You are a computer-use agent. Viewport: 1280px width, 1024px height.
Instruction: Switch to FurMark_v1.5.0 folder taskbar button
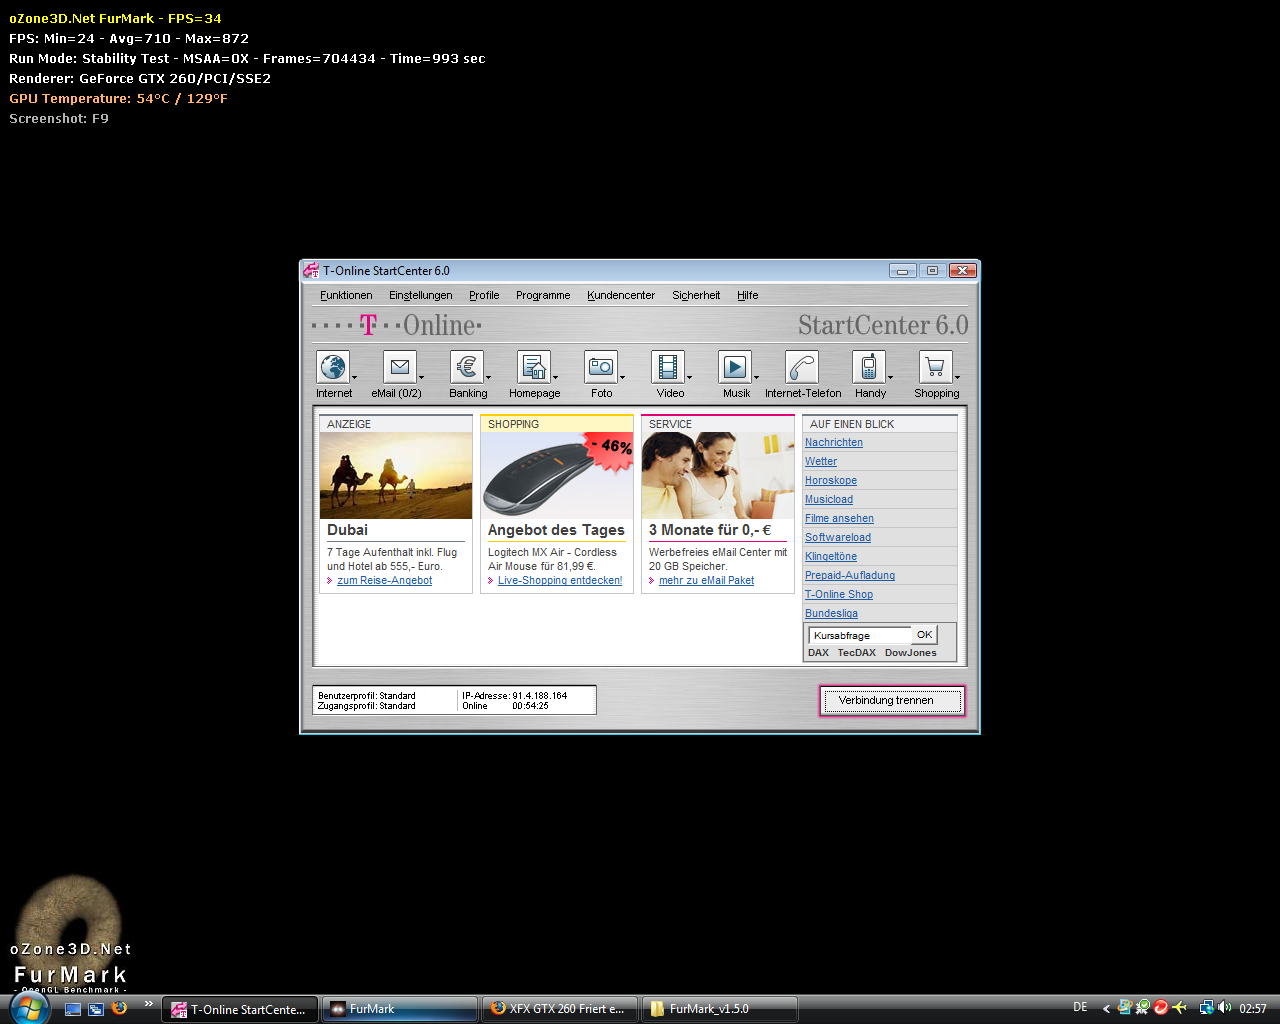(x=720, y=1009)
